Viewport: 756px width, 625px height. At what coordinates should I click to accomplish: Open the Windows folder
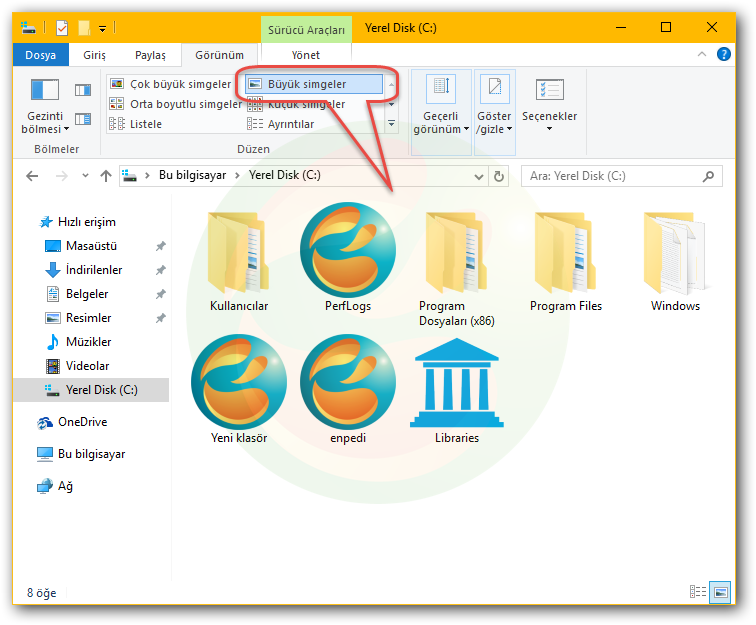tap(675, 252)
